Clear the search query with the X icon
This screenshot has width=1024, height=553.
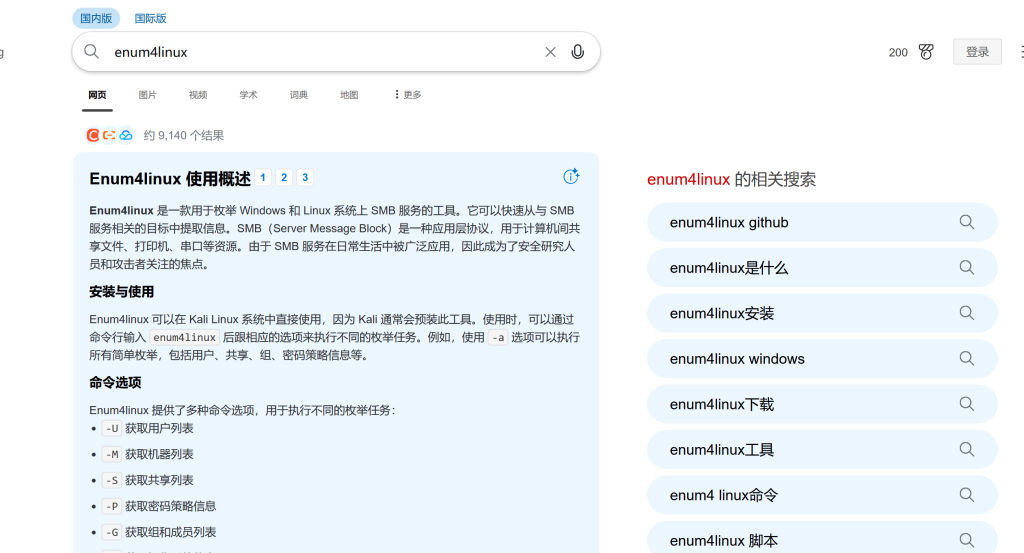click(x=550, y=52)
